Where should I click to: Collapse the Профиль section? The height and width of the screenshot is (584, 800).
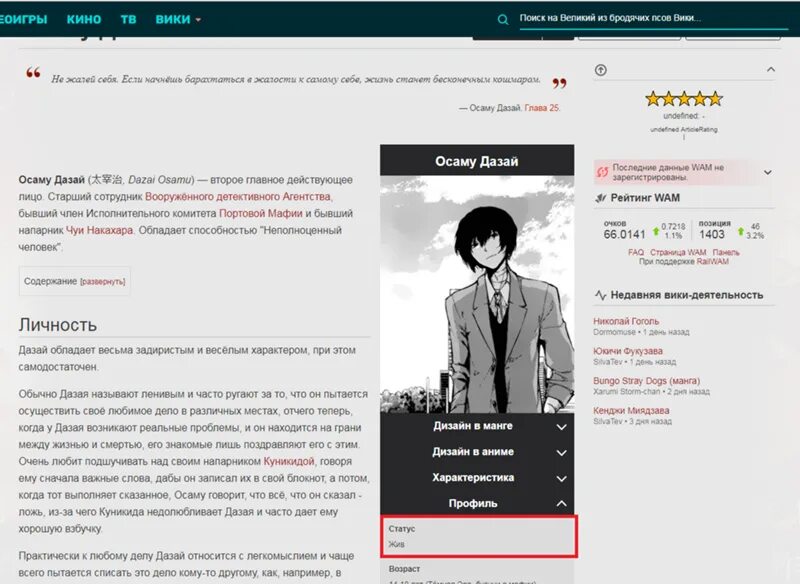(x=477, y=504)
